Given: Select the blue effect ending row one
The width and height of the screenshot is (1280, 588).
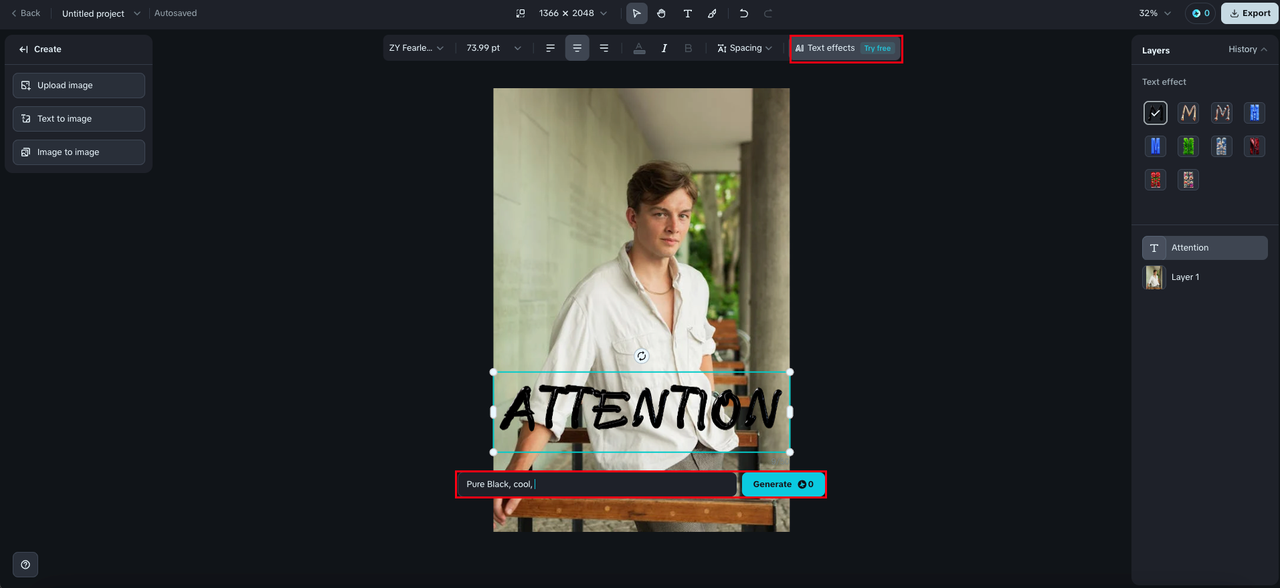Looking at the screenshot, I should (x=1254, y=113).
